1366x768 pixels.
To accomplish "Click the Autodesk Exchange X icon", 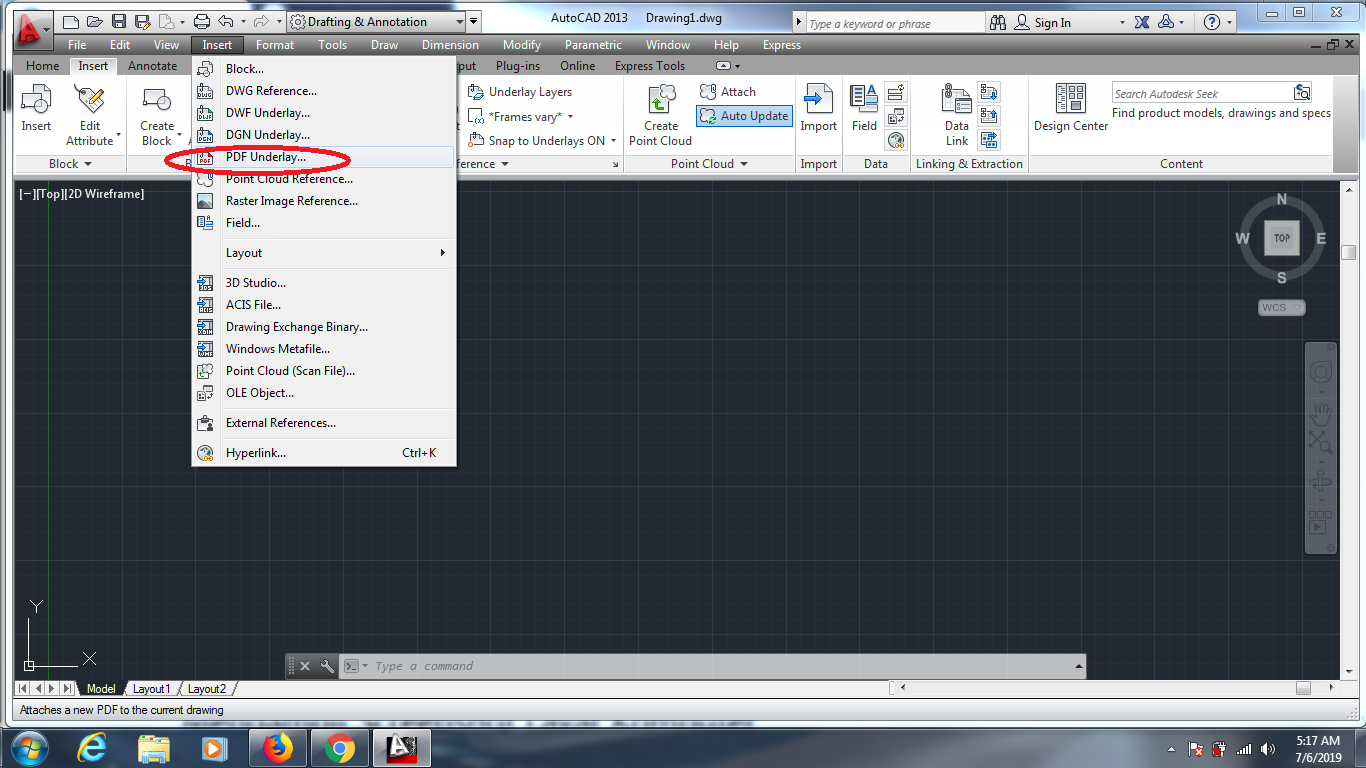I will click(1144, 22).
